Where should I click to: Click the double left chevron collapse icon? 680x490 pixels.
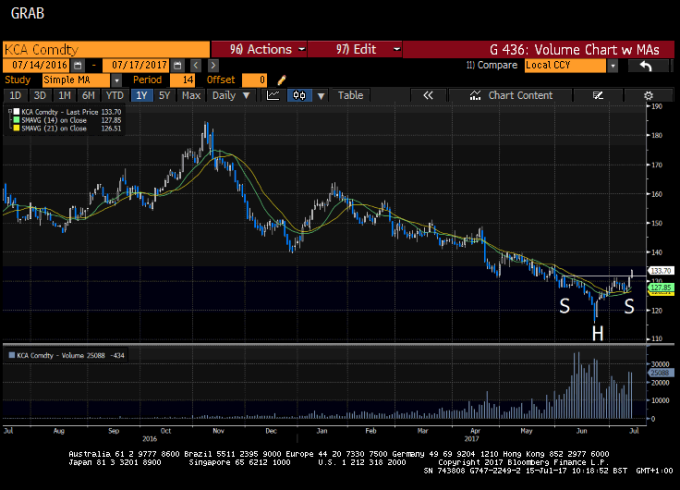tap(428, 95)
